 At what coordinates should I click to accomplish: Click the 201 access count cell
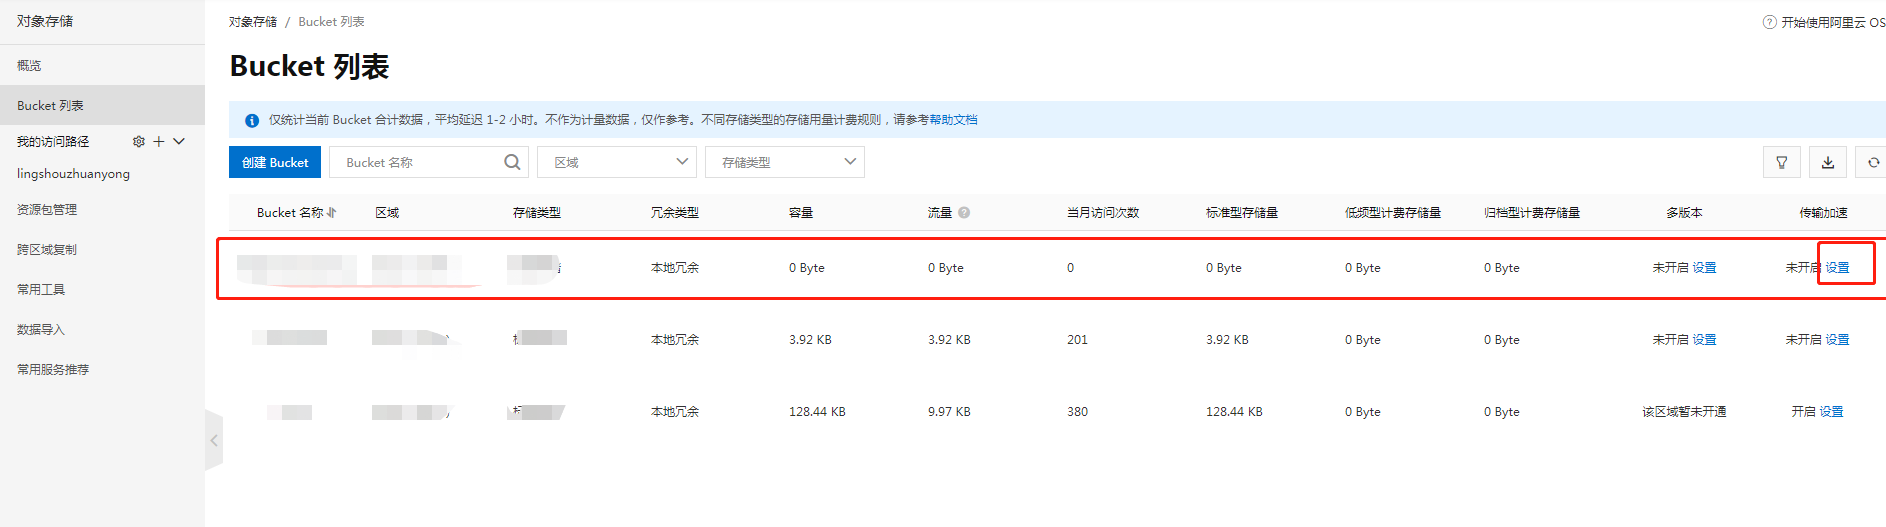point(1077,340)
